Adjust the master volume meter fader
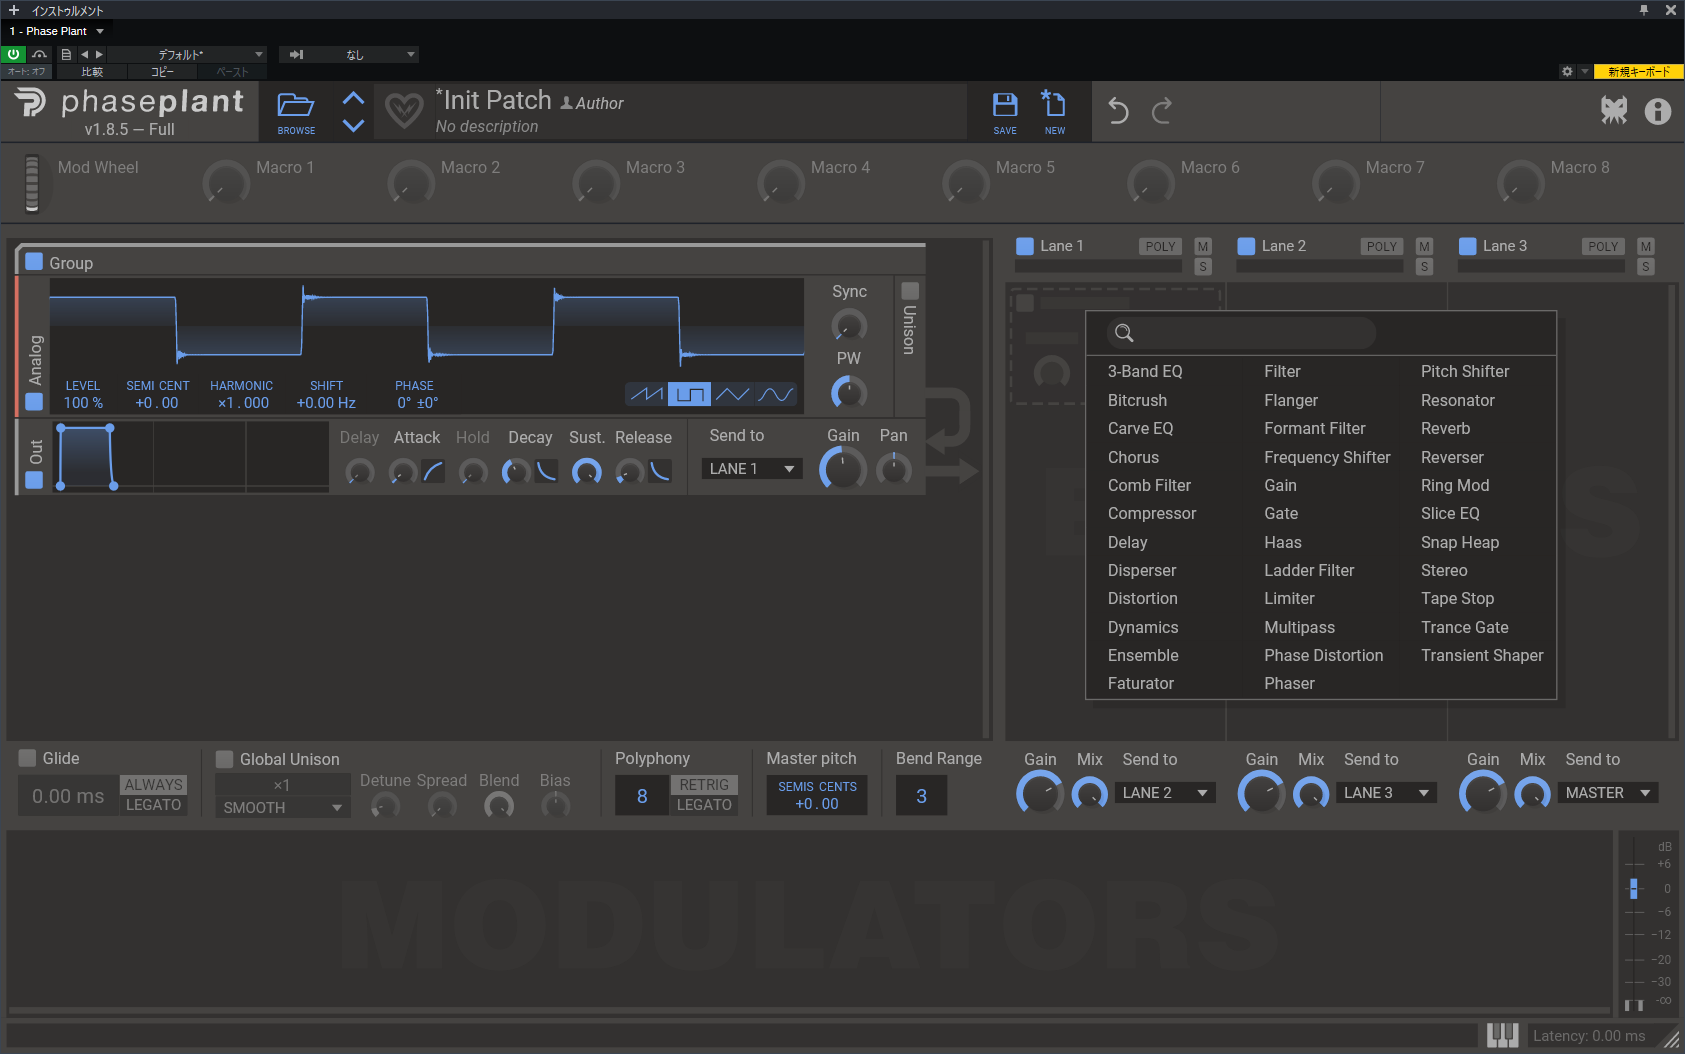Image resolution: width=1685 pixels, height=1054 pixels. (1634, 888)
